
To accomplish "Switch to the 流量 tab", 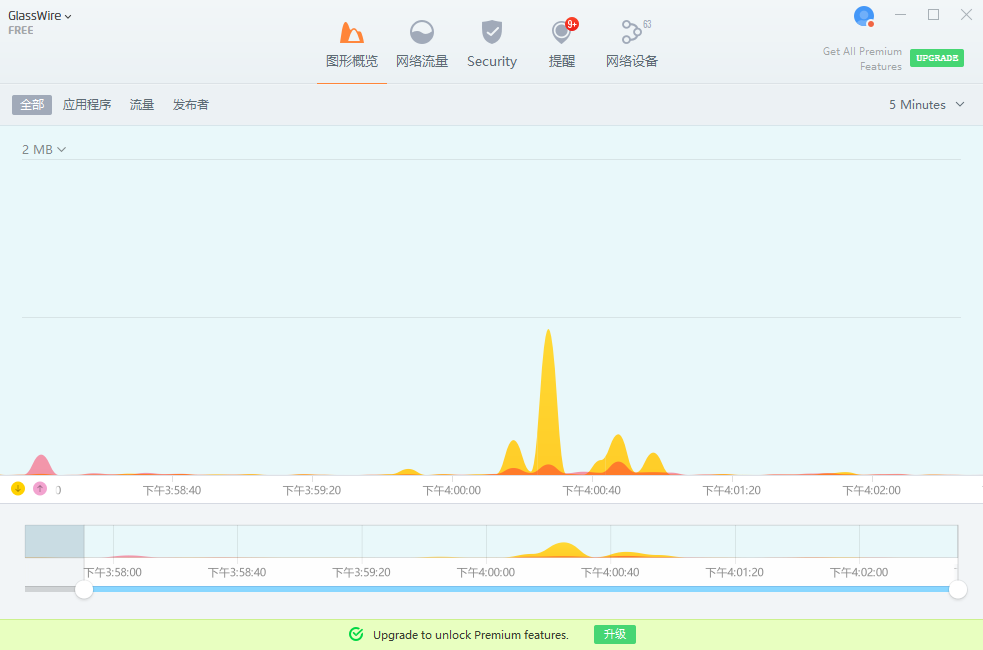I will (x=142, y=105).
